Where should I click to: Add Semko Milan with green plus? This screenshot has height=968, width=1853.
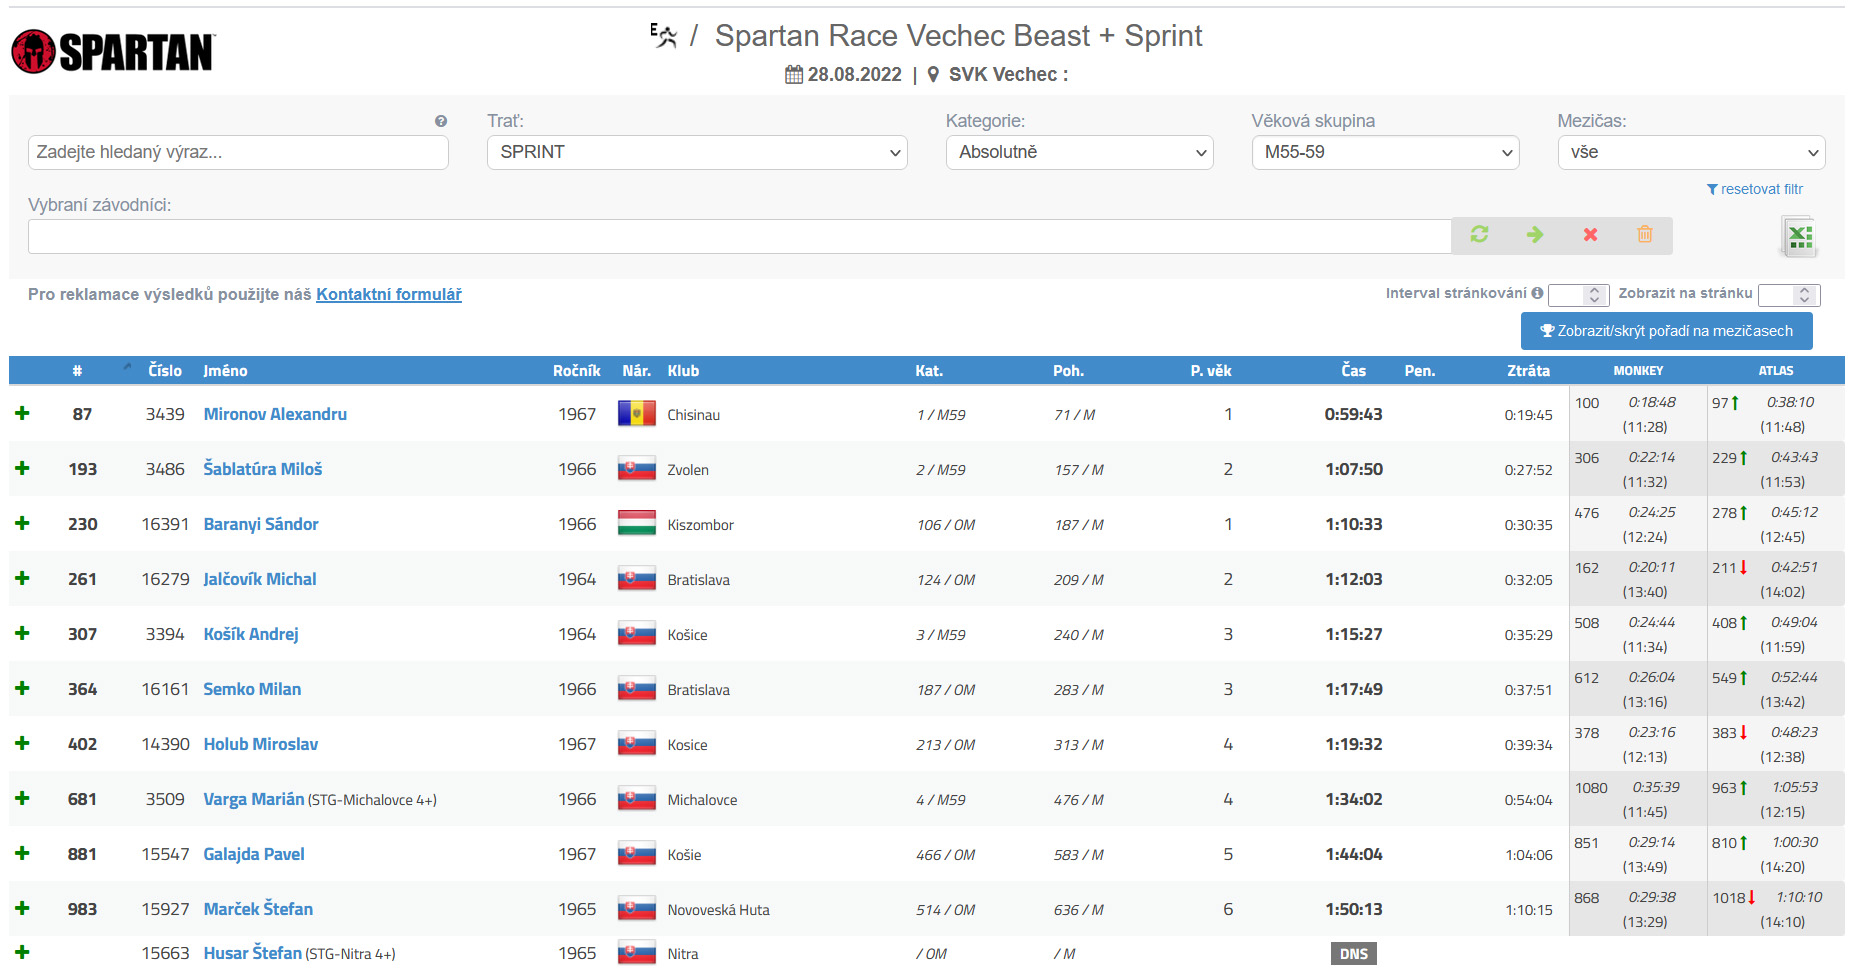[x=22, y=688]
